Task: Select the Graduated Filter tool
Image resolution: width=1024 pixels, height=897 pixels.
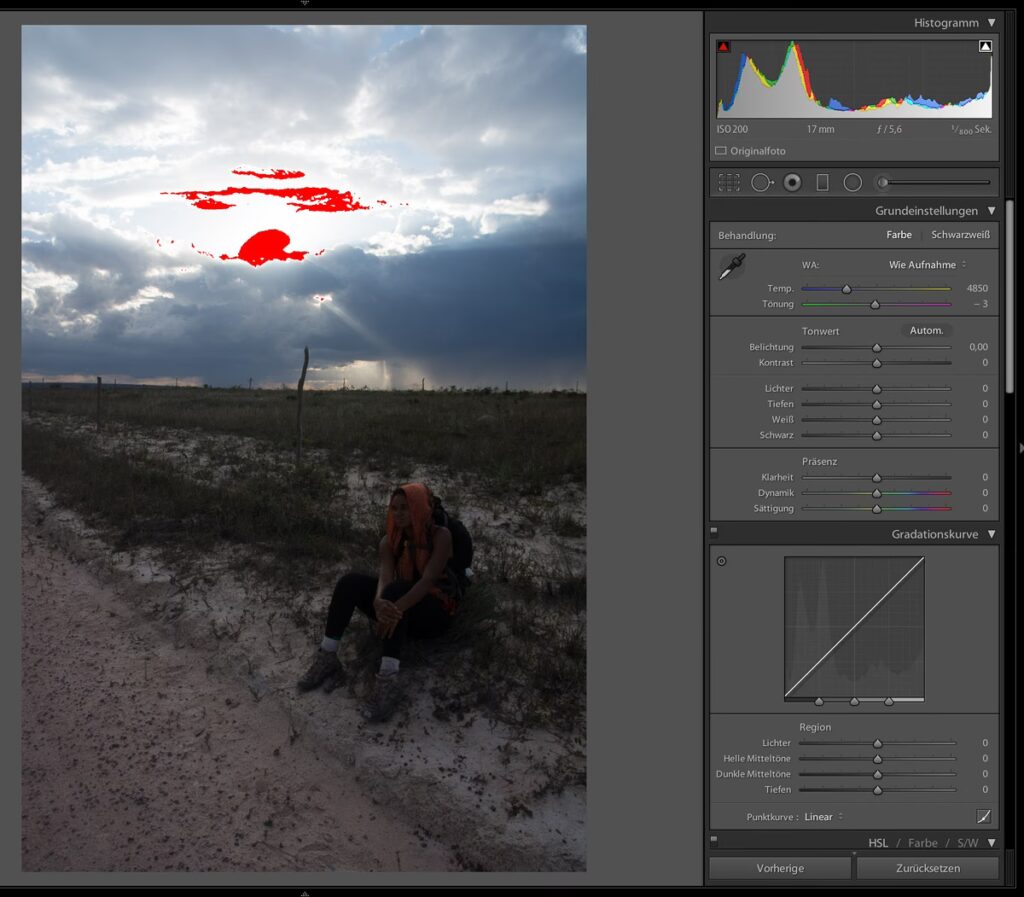Action: click(x=822, y=182)
